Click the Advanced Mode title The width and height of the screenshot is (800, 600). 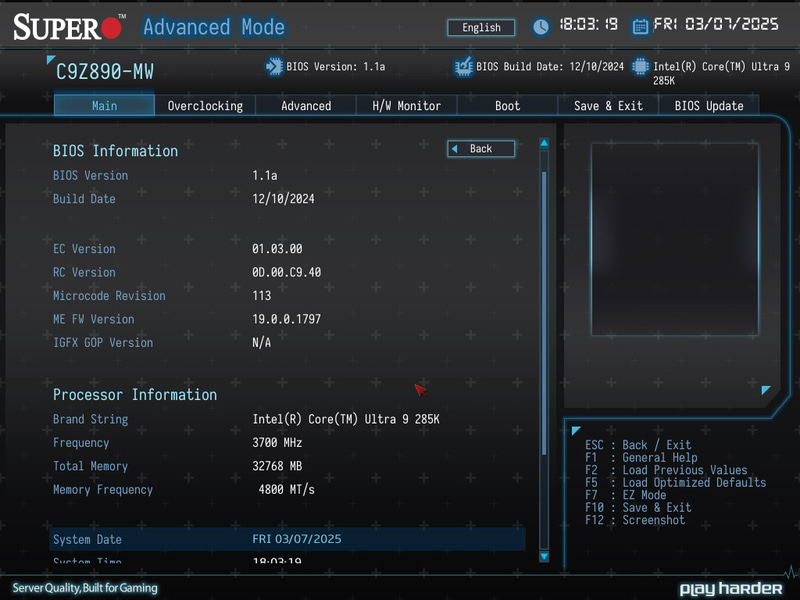tap(214, 27)
